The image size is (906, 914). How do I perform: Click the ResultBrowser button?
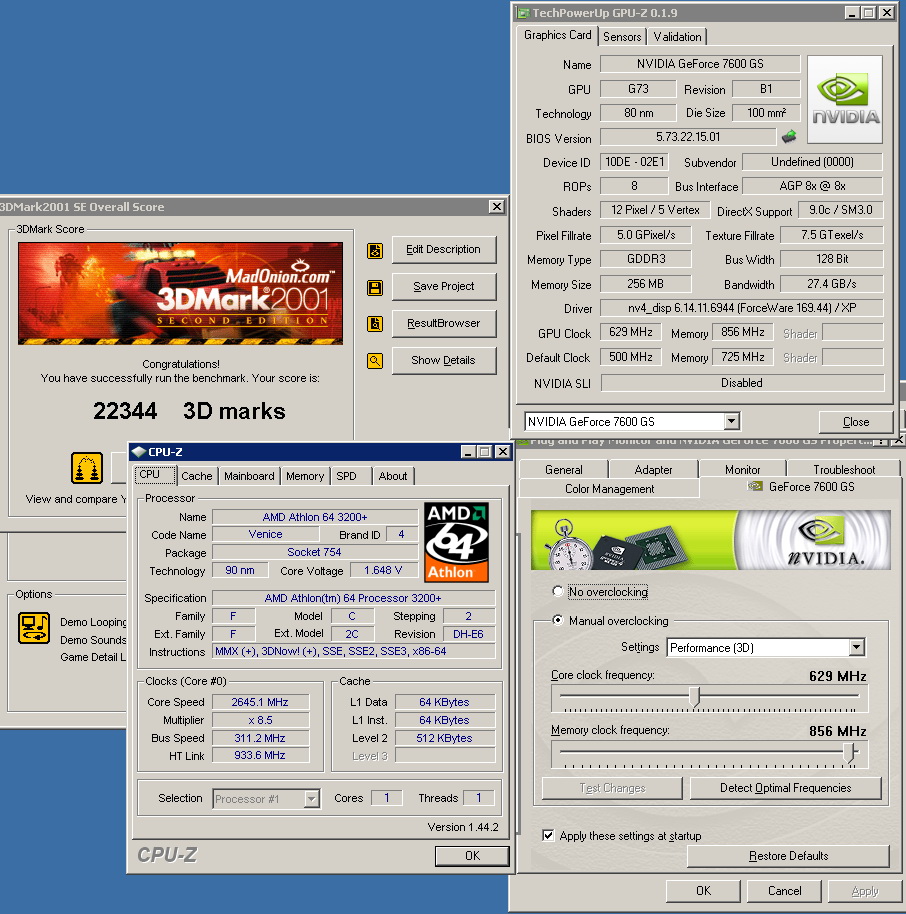[444, 323]
